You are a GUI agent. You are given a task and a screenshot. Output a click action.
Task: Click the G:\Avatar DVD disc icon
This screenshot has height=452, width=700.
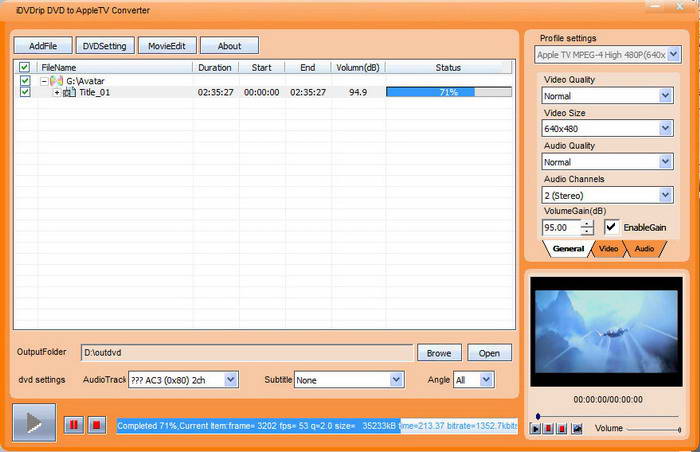[56, 81]
